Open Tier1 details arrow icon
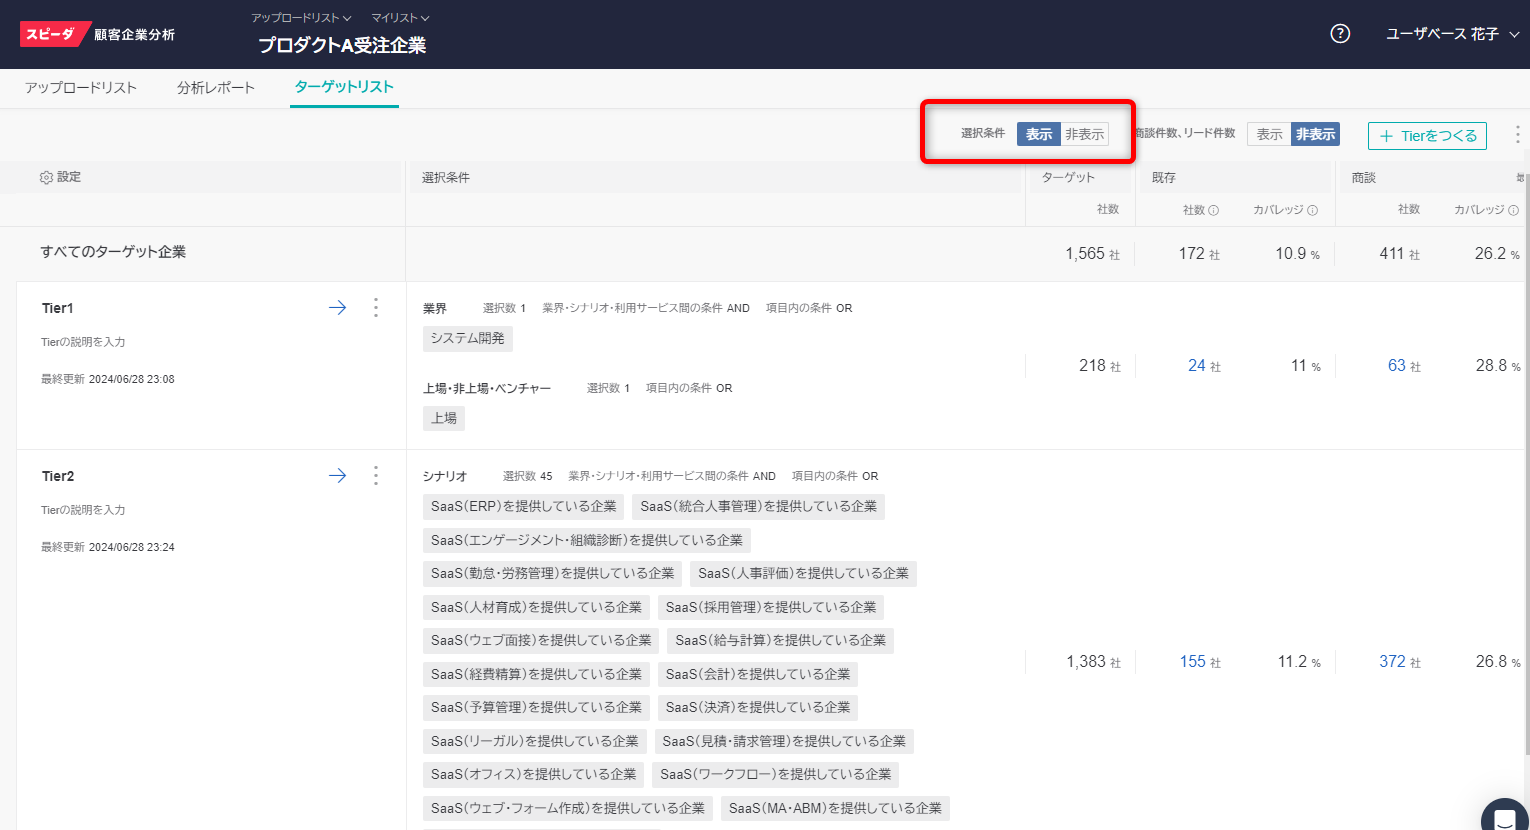1530x830 pixels. tap(337, 308)
